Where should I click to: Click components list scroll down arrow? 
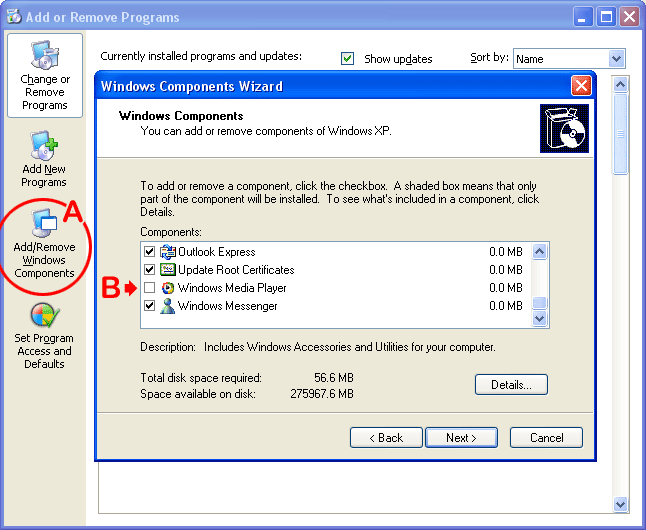pyautogui.click(x=540, y=319)
